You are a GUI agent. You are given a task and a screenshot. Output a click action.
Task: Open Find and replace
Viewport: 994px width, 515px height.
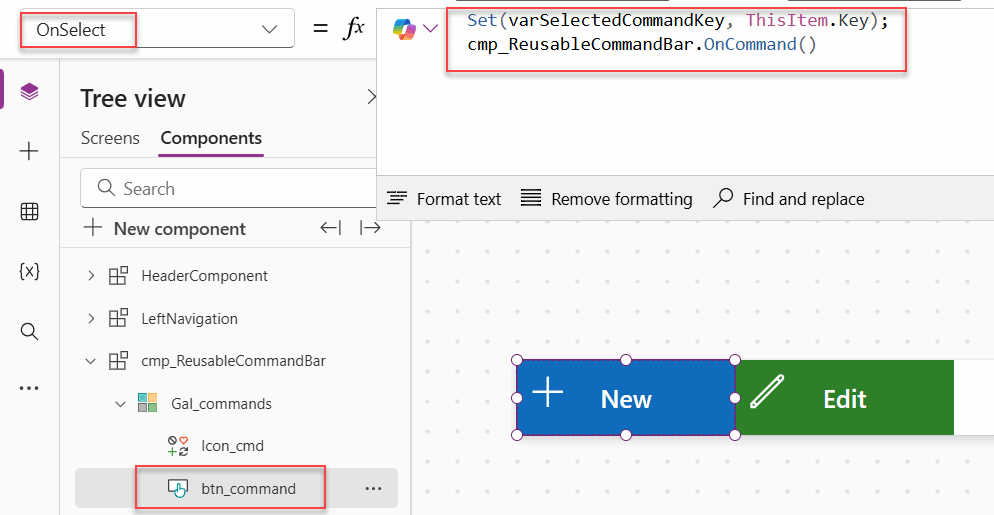click(x=789, y=199)
